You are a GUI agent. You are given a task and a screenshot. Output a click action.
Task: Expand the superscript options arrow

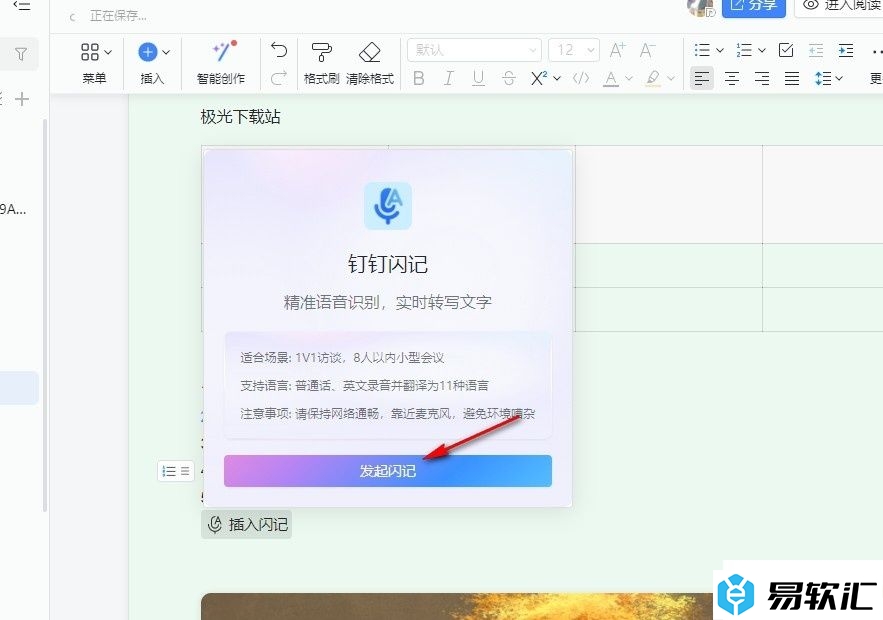557,78
